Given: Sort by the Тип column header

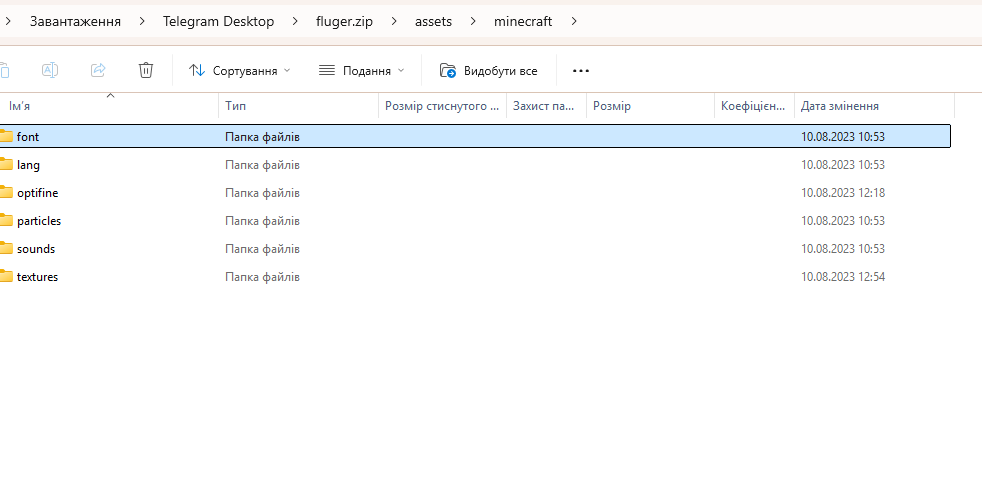Looking at the screenshot, I should point(299,106).
